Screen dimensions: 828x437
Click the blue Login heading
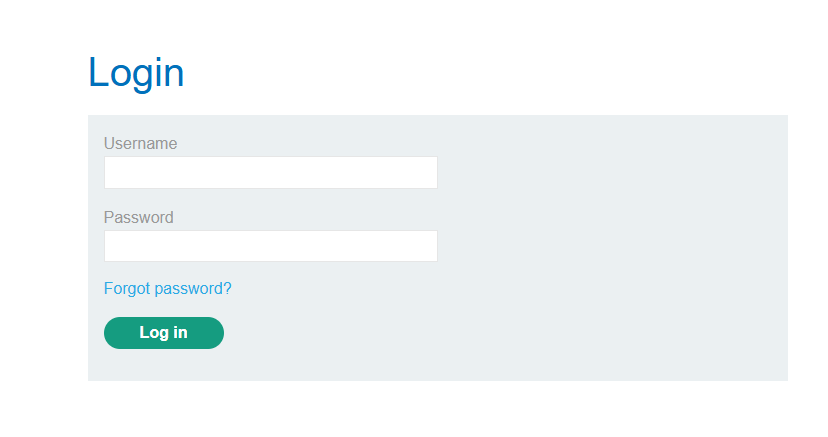coord(136,73)
